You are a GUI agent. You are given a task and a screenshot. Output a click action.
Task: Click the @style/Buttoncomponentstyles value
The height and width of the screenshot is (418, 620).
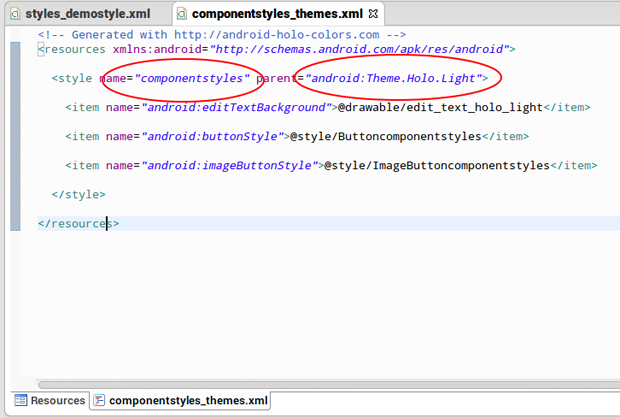386,136
